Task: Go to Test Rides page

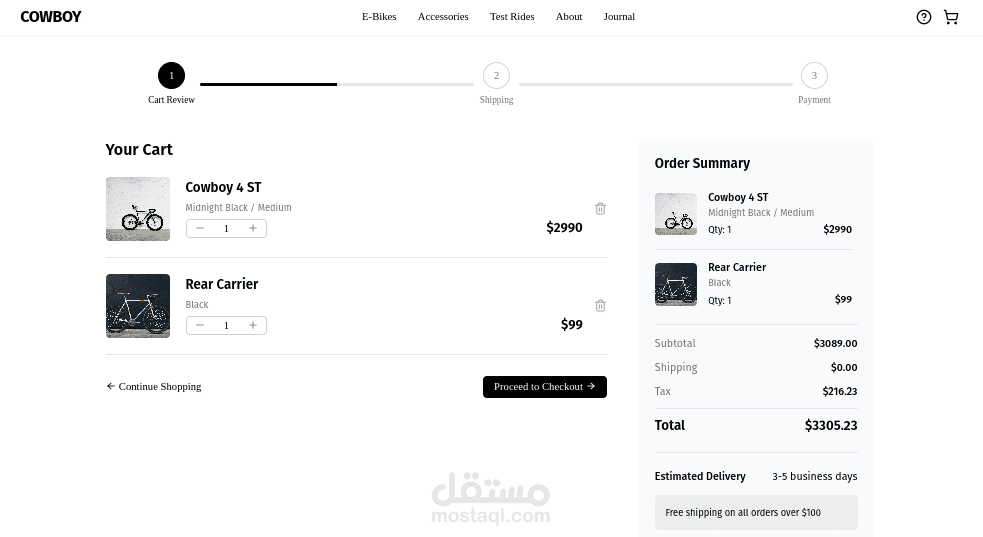Action: tap(512, 17)
